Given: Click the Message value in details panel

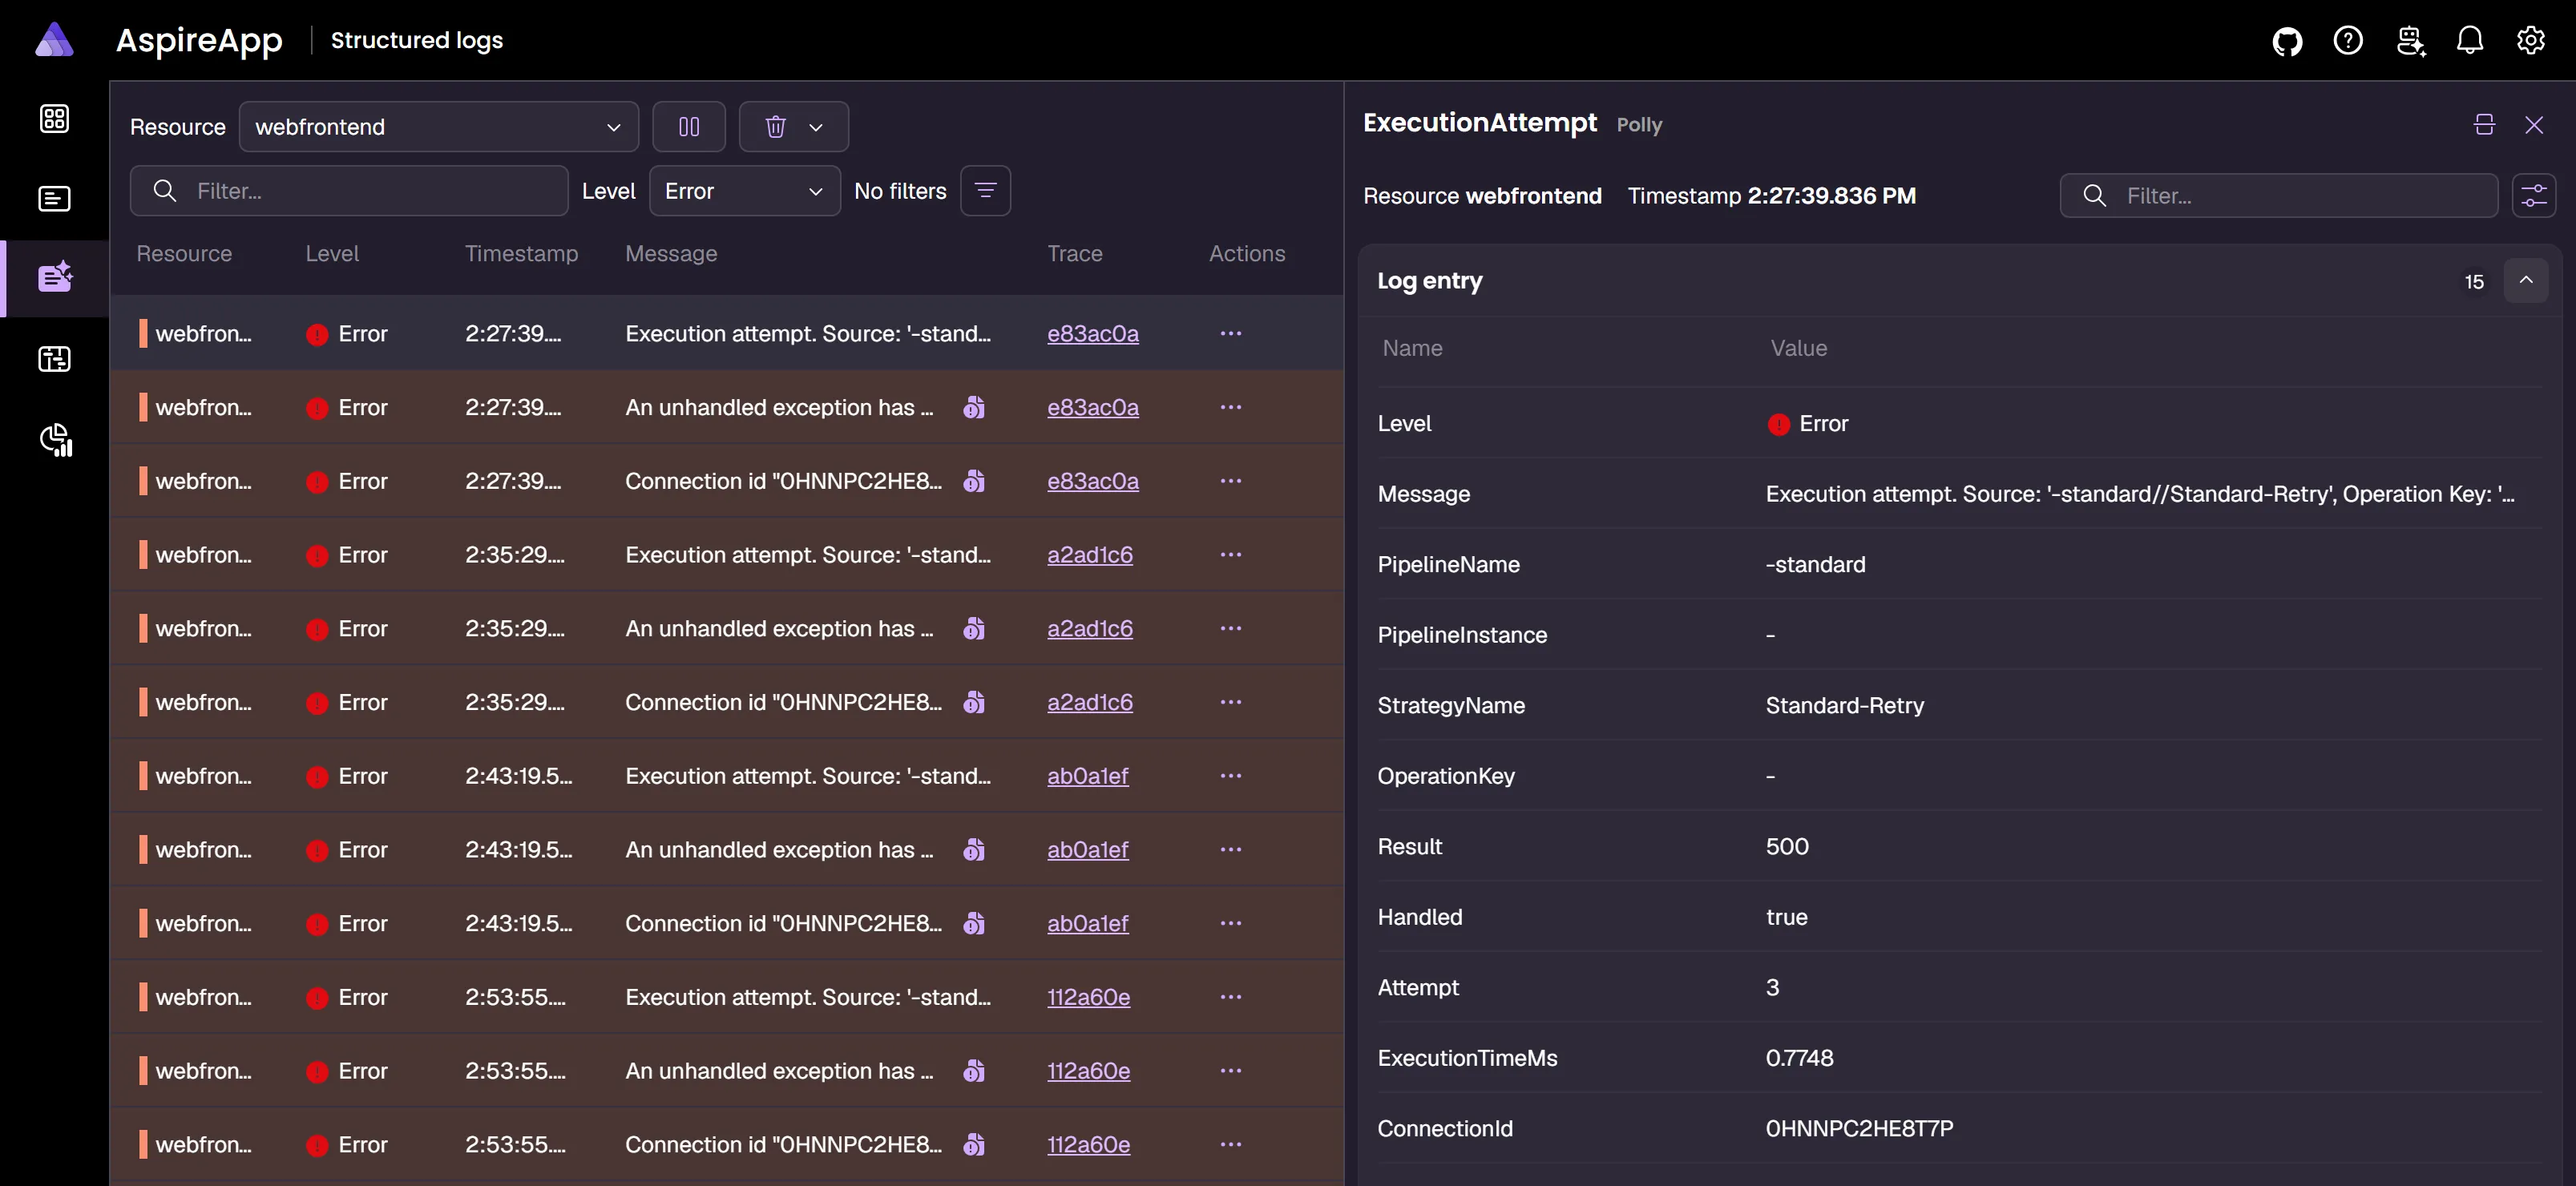Looking at the screenshot, I should 2139,494.
